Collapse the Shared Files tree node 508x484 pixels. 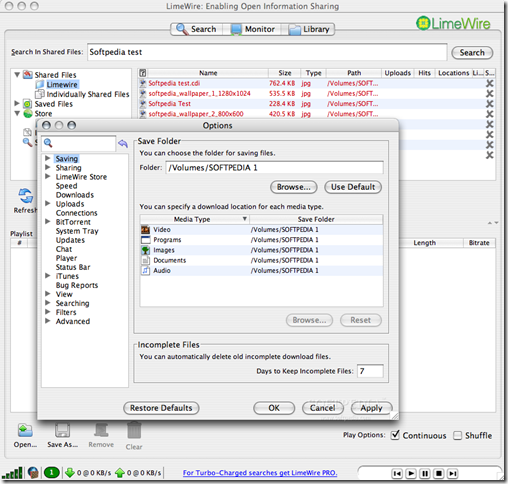[17, 75]
